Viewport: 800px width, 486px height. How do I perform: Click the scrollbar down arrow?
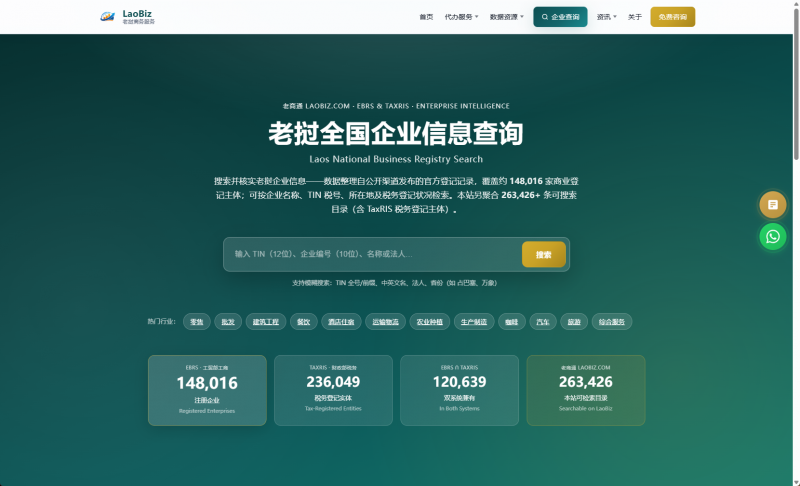point(796,482)
